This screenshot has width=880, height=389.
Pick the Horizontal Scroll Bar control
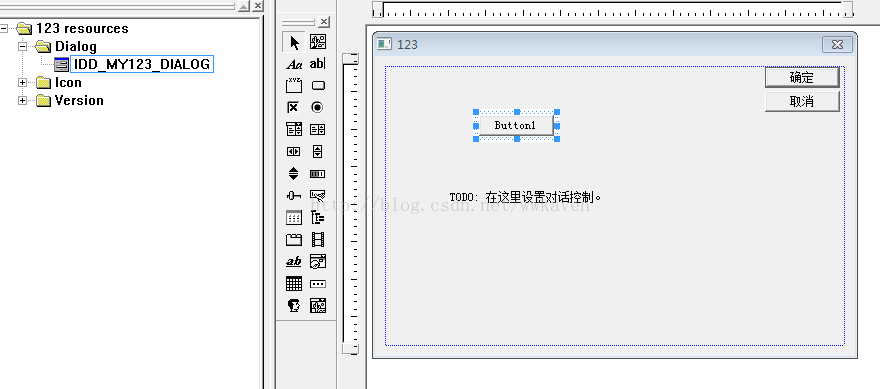(x=294, y=152)
